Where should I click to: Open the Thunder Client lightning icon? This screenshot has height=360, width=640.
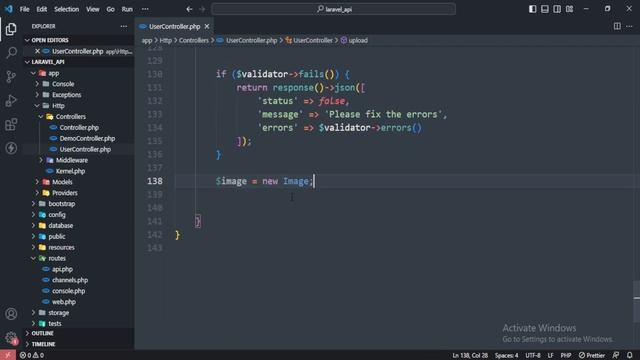tap(11, 148)
